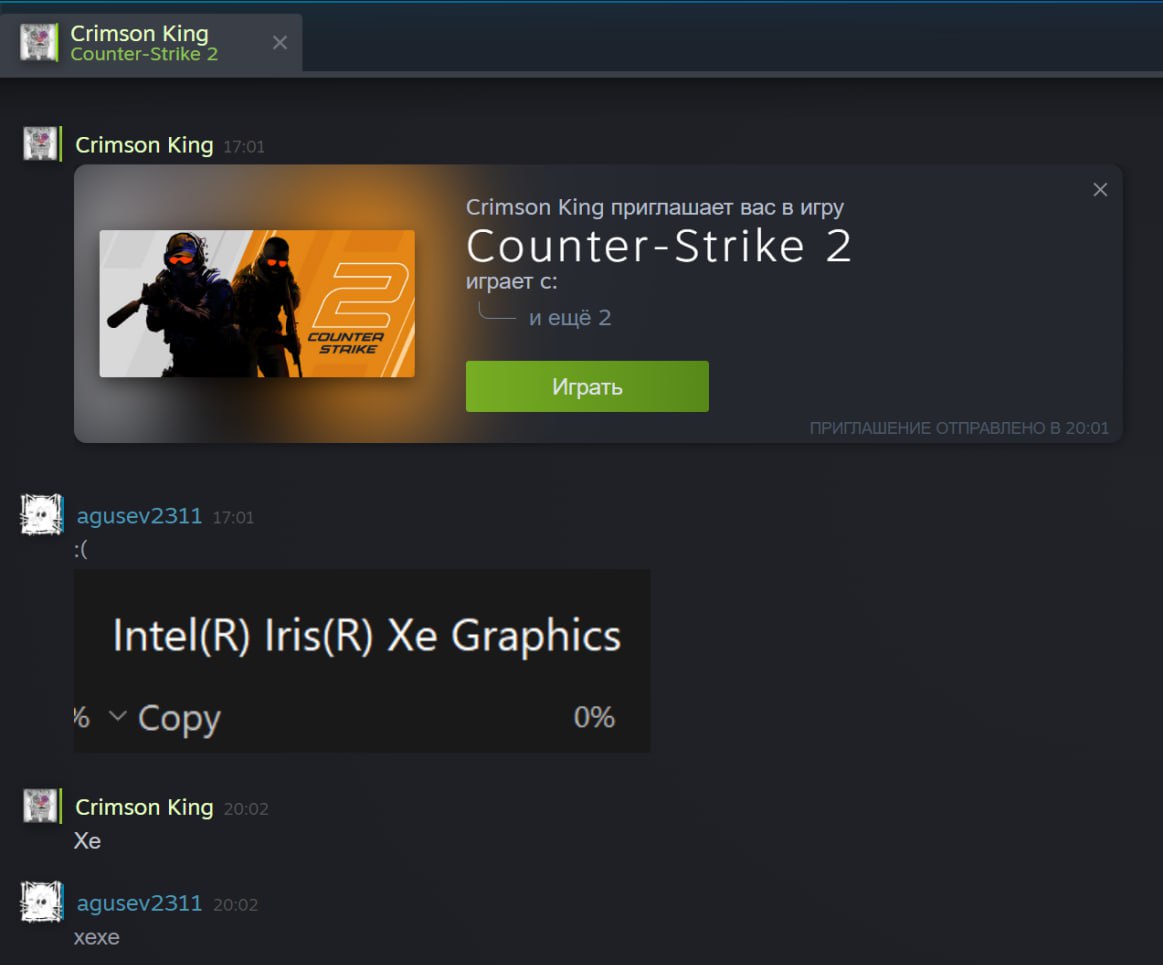1163x965 pixels.
Task: Click the Counter-Strike 2 banner artwork
Action: 257,304
